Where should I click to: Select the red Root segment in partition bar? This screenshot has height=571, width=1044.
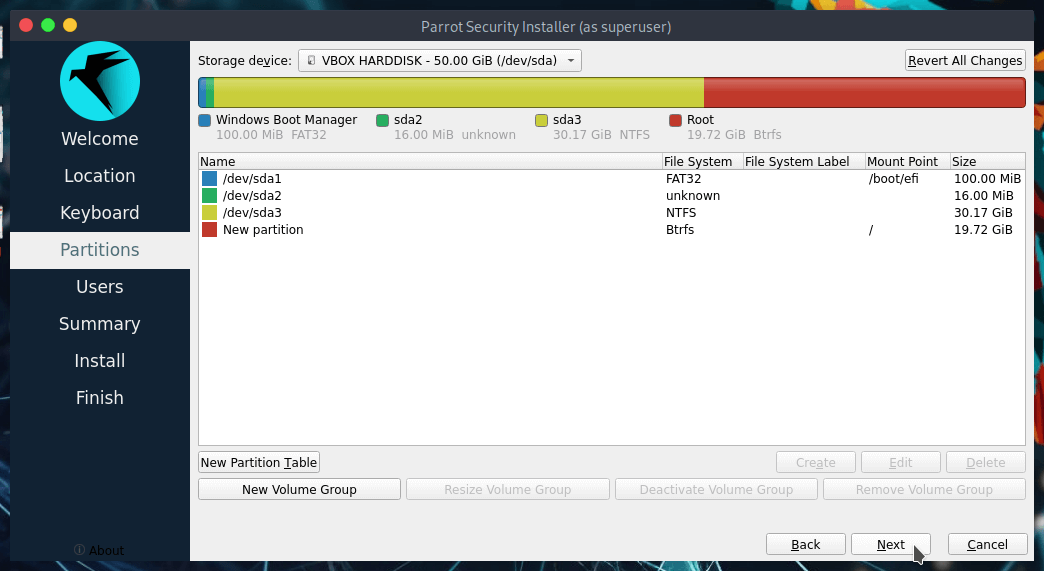[x=864, y=92]
